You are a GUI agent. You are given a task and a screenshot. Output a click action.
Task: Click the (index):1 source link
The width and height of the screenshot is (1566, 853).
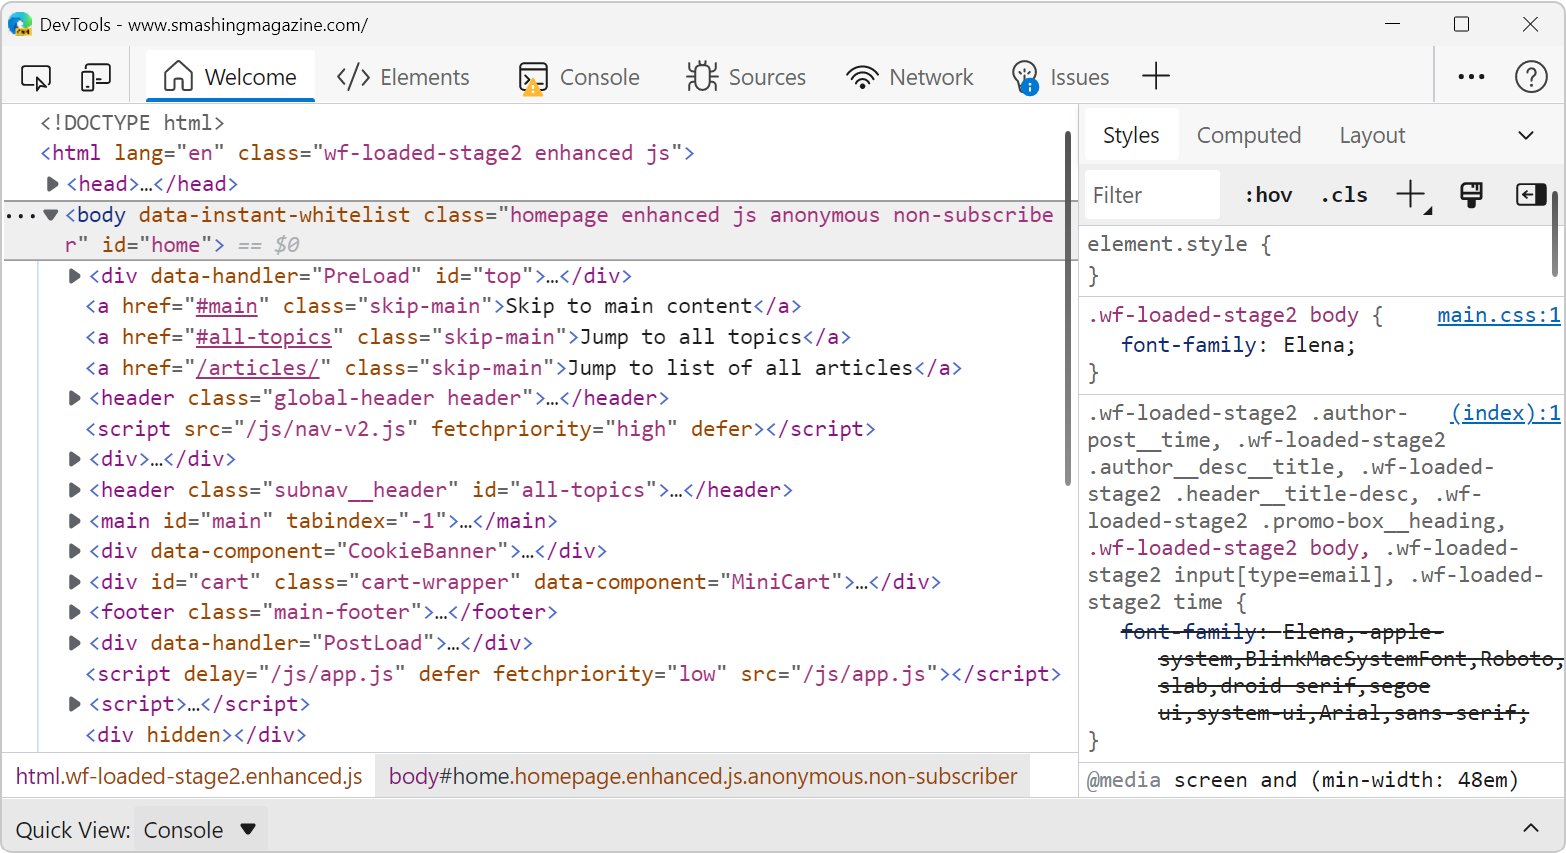point(1505,412)
